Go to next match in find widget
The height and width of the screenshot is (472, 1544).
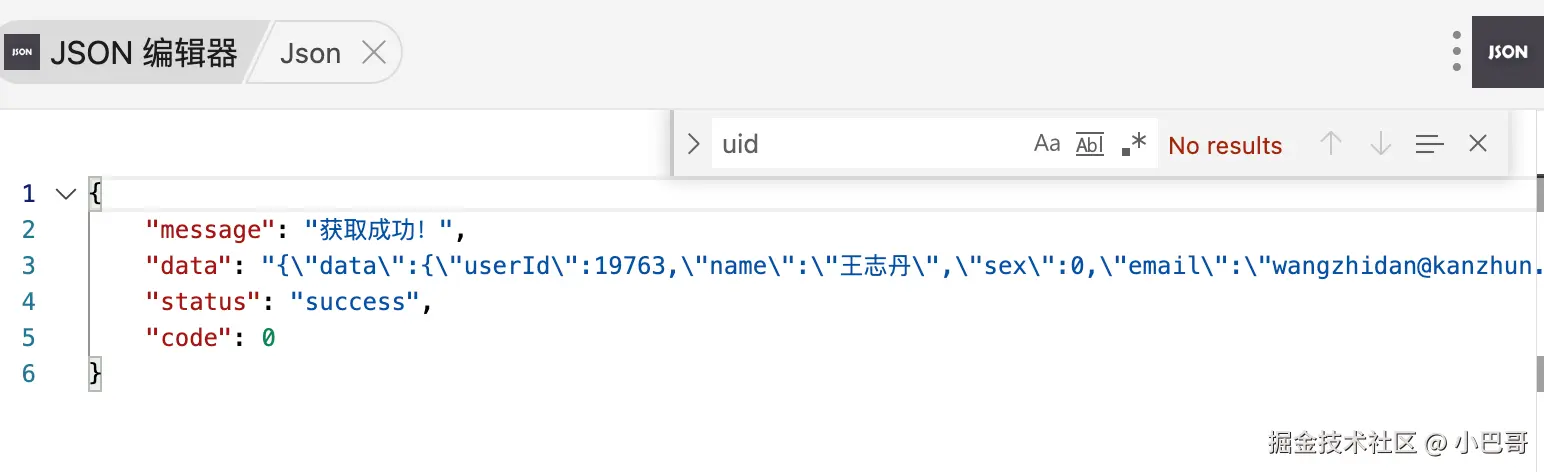[1381, 144]
